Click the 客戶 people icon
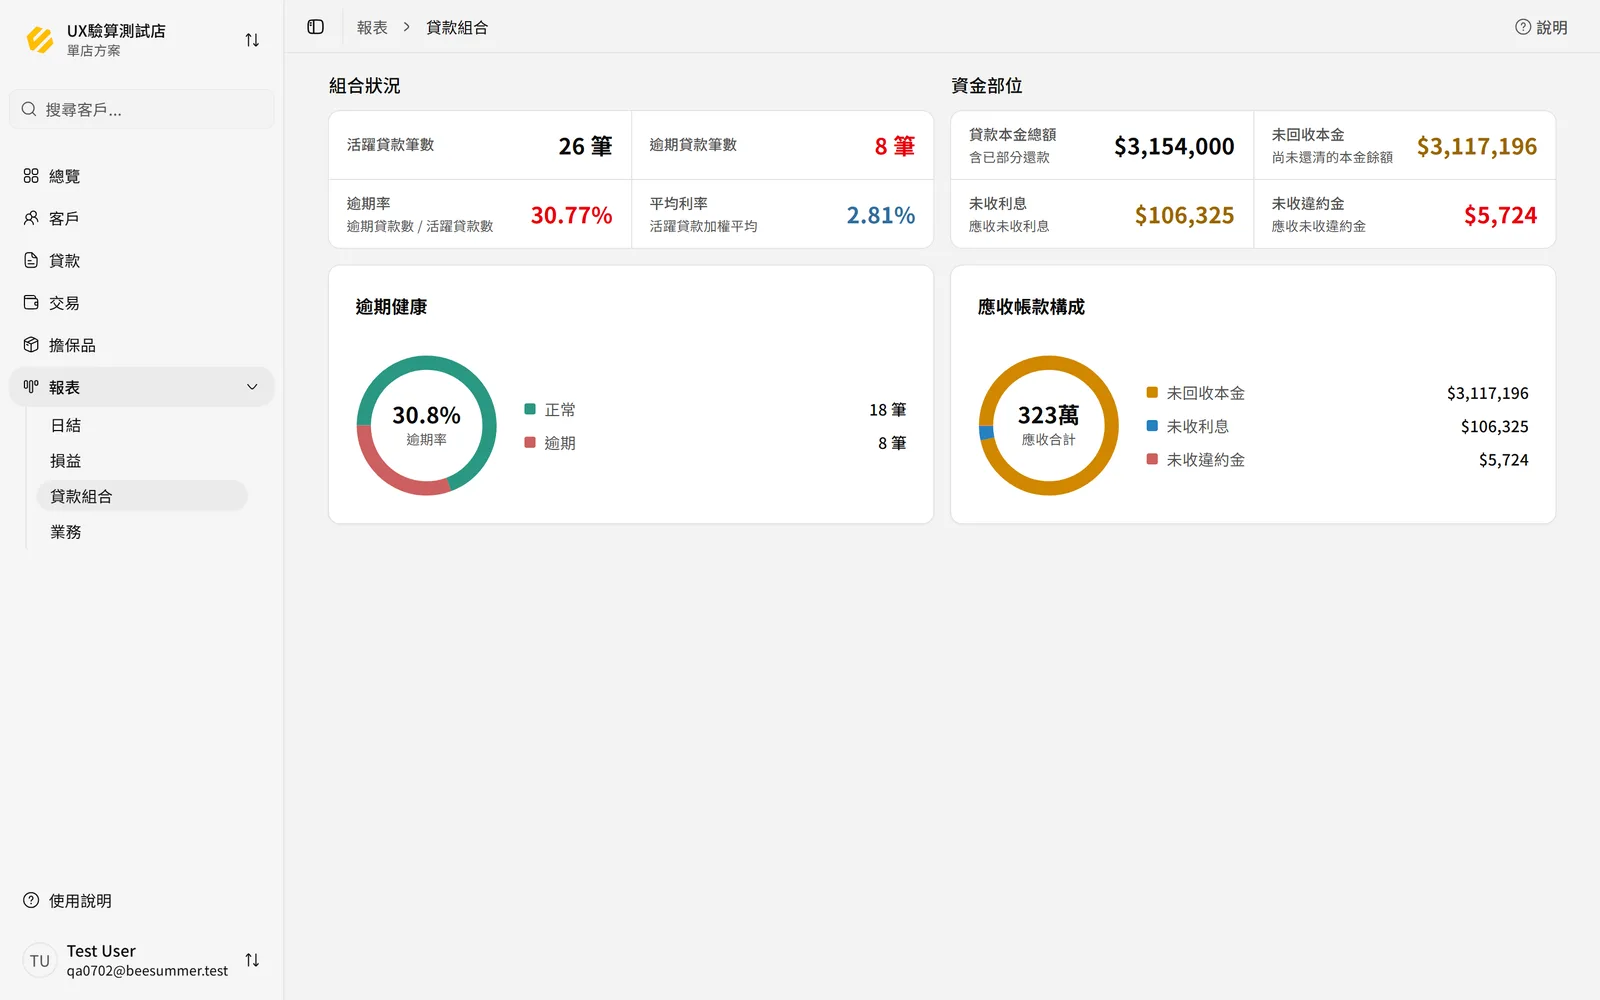 pyautogui.click(x=31, y=218)
